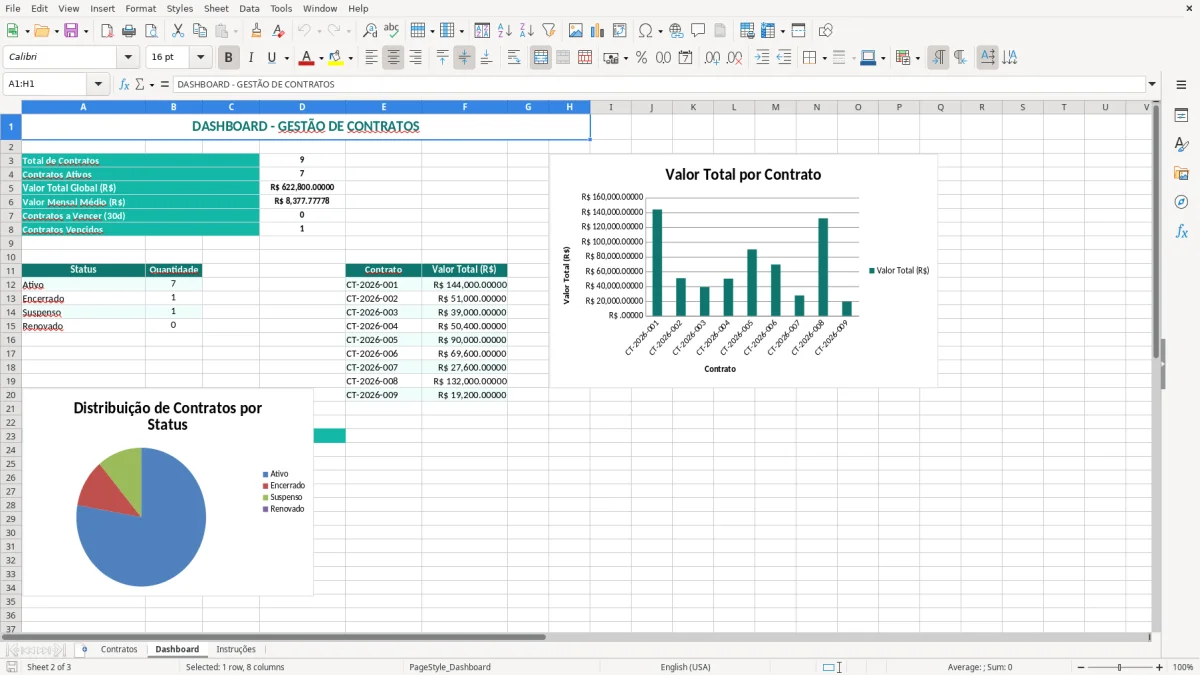Open the Data menu
Image resolution: width=1200 pixels, height=675 pixels.
(249, 8)
